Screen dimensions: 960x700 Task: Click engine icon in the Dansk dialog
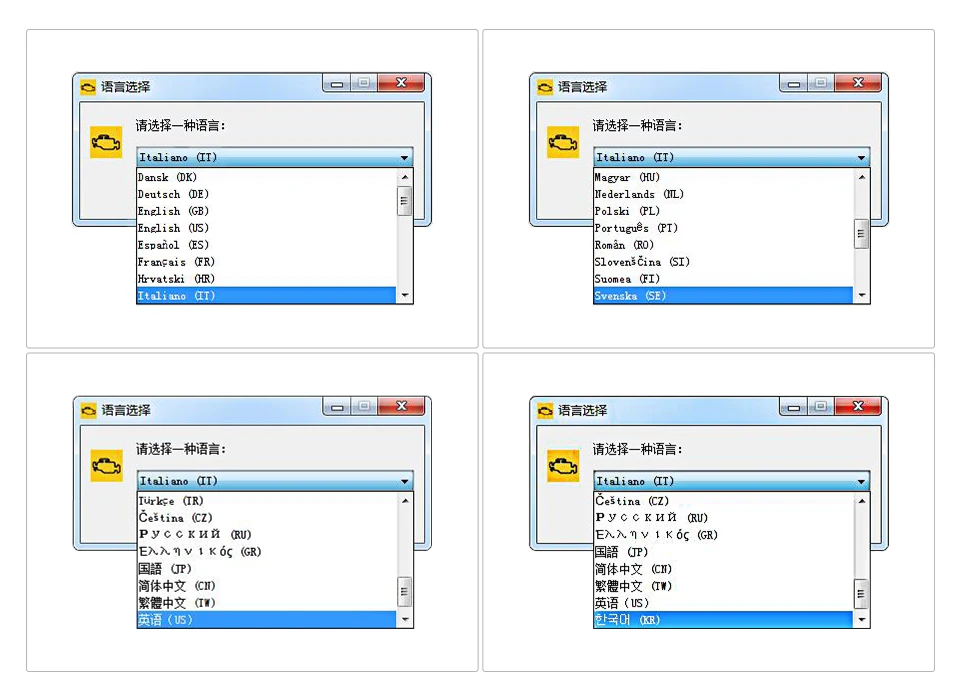coord(106,142)
